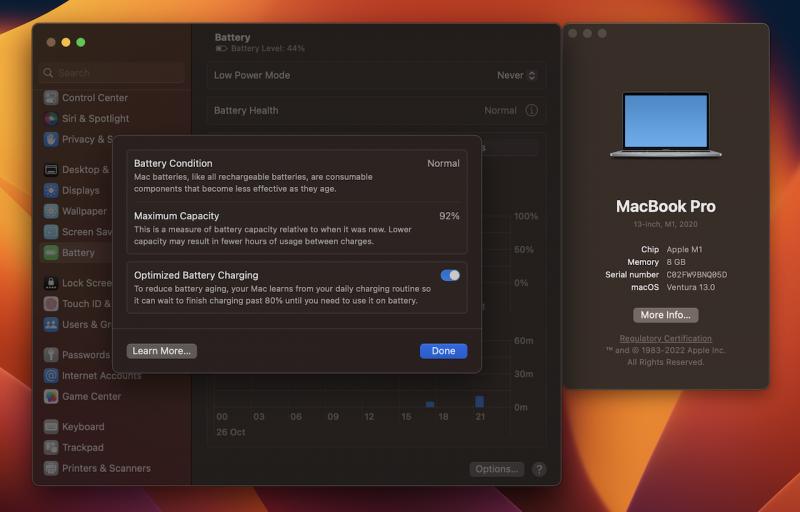Open Printers & Scanners icon

click(51, 468)
